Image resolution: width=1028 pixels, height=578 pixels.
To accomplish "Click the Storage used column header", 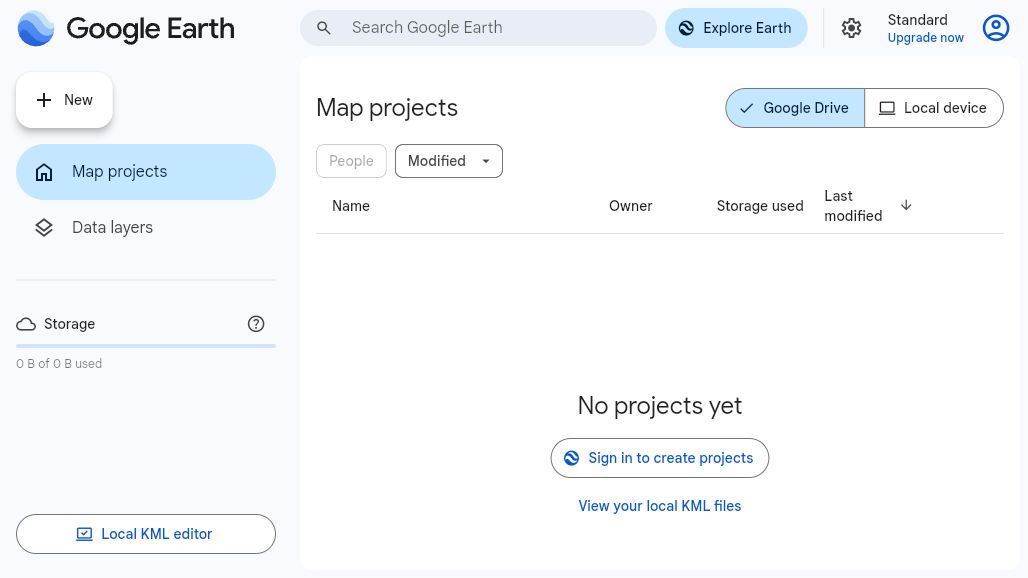I will 760,206.
